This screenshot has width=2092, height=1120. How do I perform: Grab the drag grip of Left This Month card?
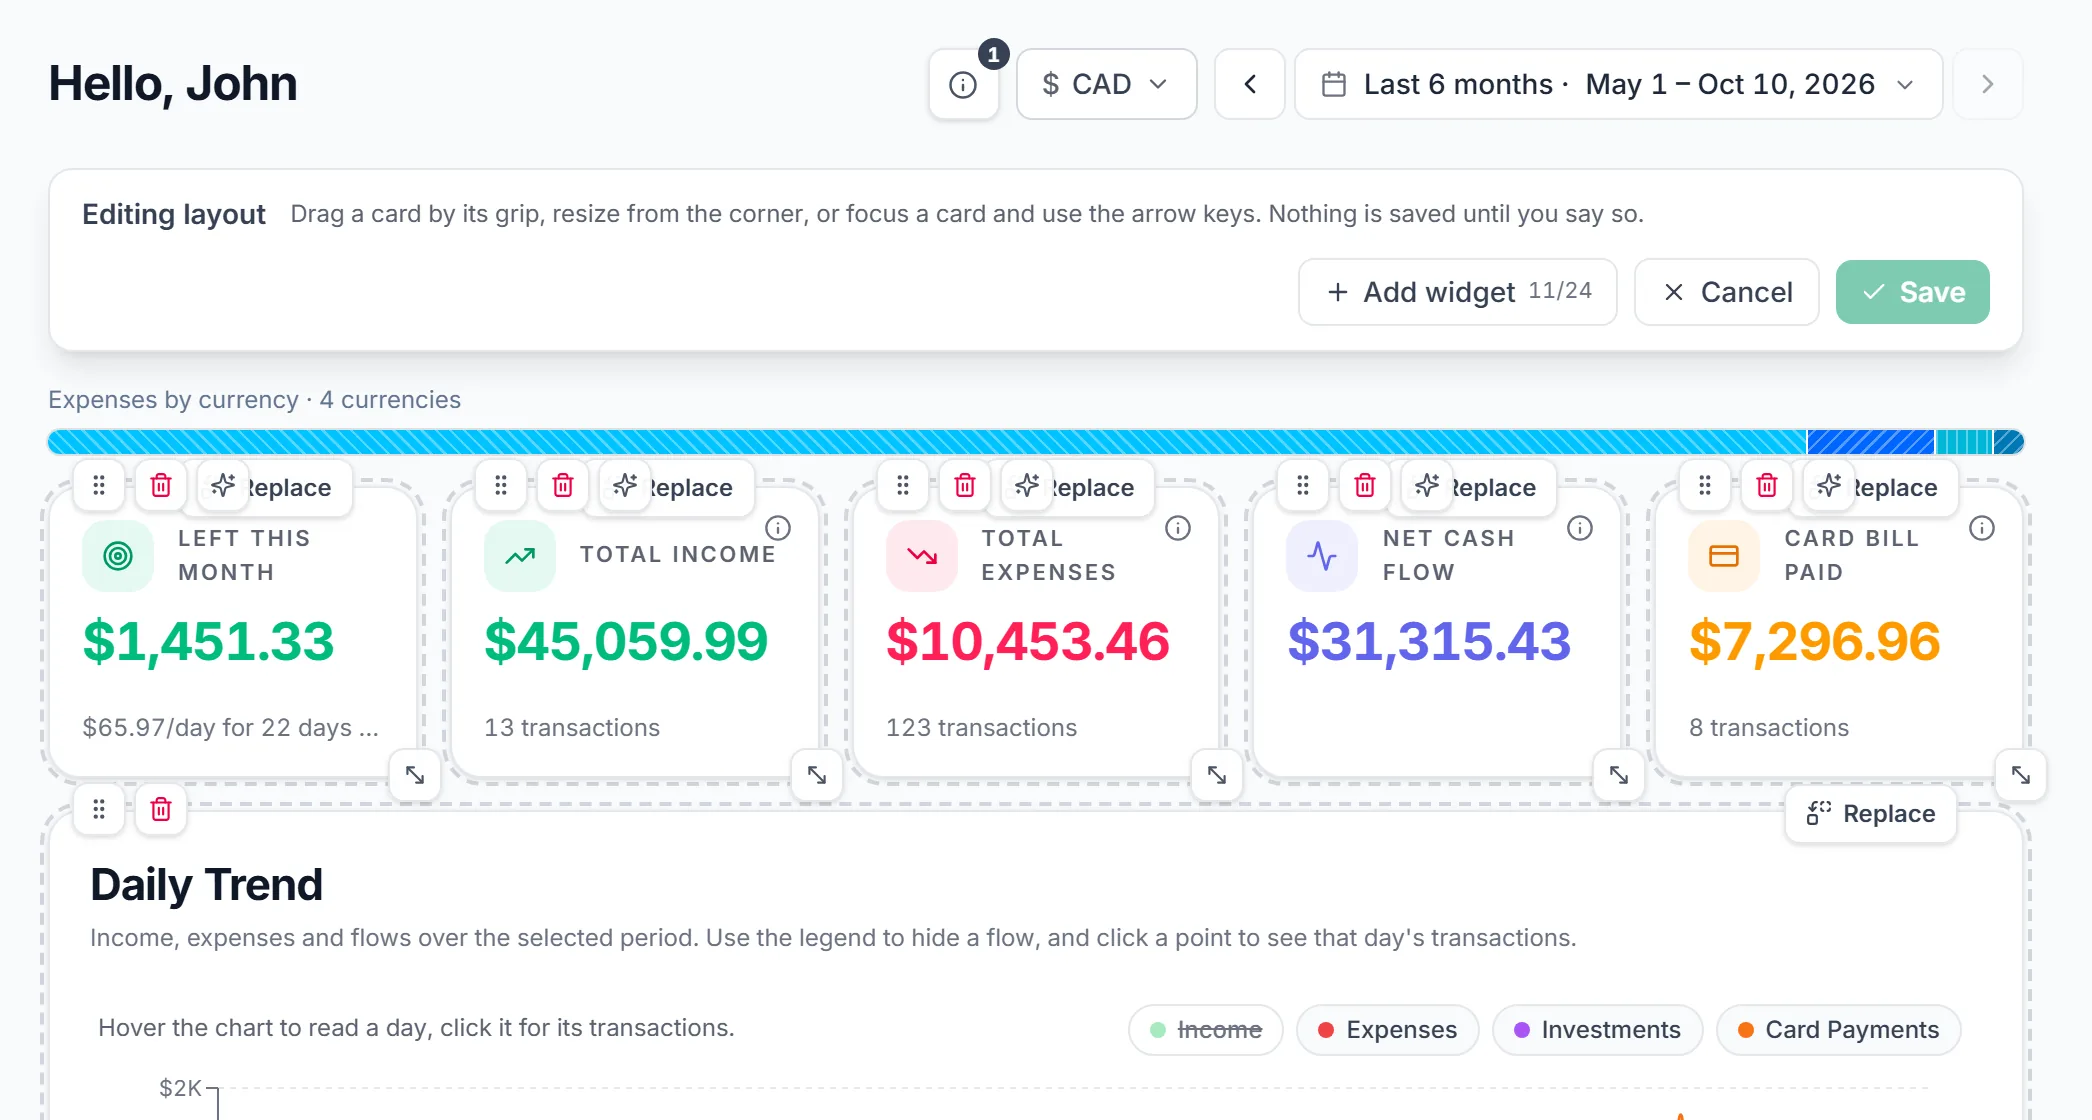tap(99, 486)
